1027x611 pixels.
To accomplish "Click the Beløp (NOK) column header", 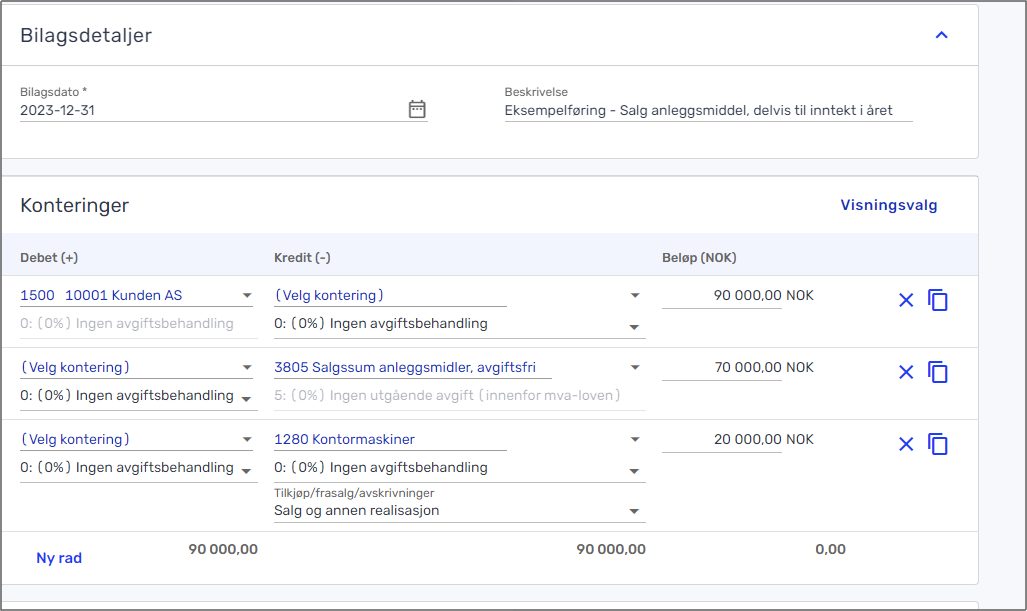I will [x=699, y=258].
